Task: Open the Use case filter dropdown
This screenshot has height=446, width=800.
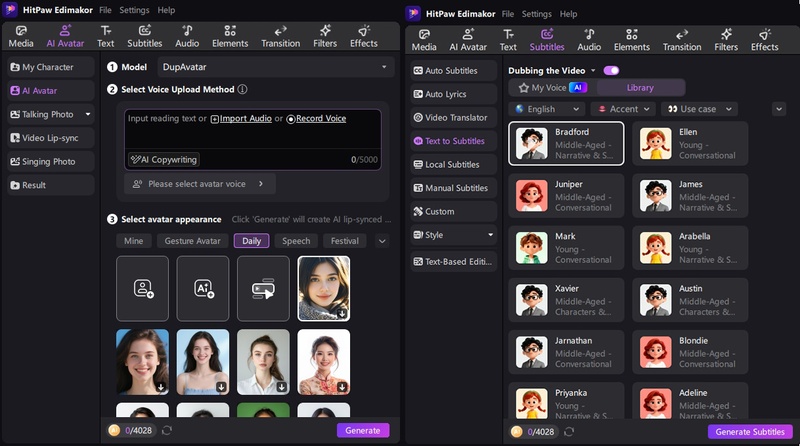Action: [x=699, y=109]
